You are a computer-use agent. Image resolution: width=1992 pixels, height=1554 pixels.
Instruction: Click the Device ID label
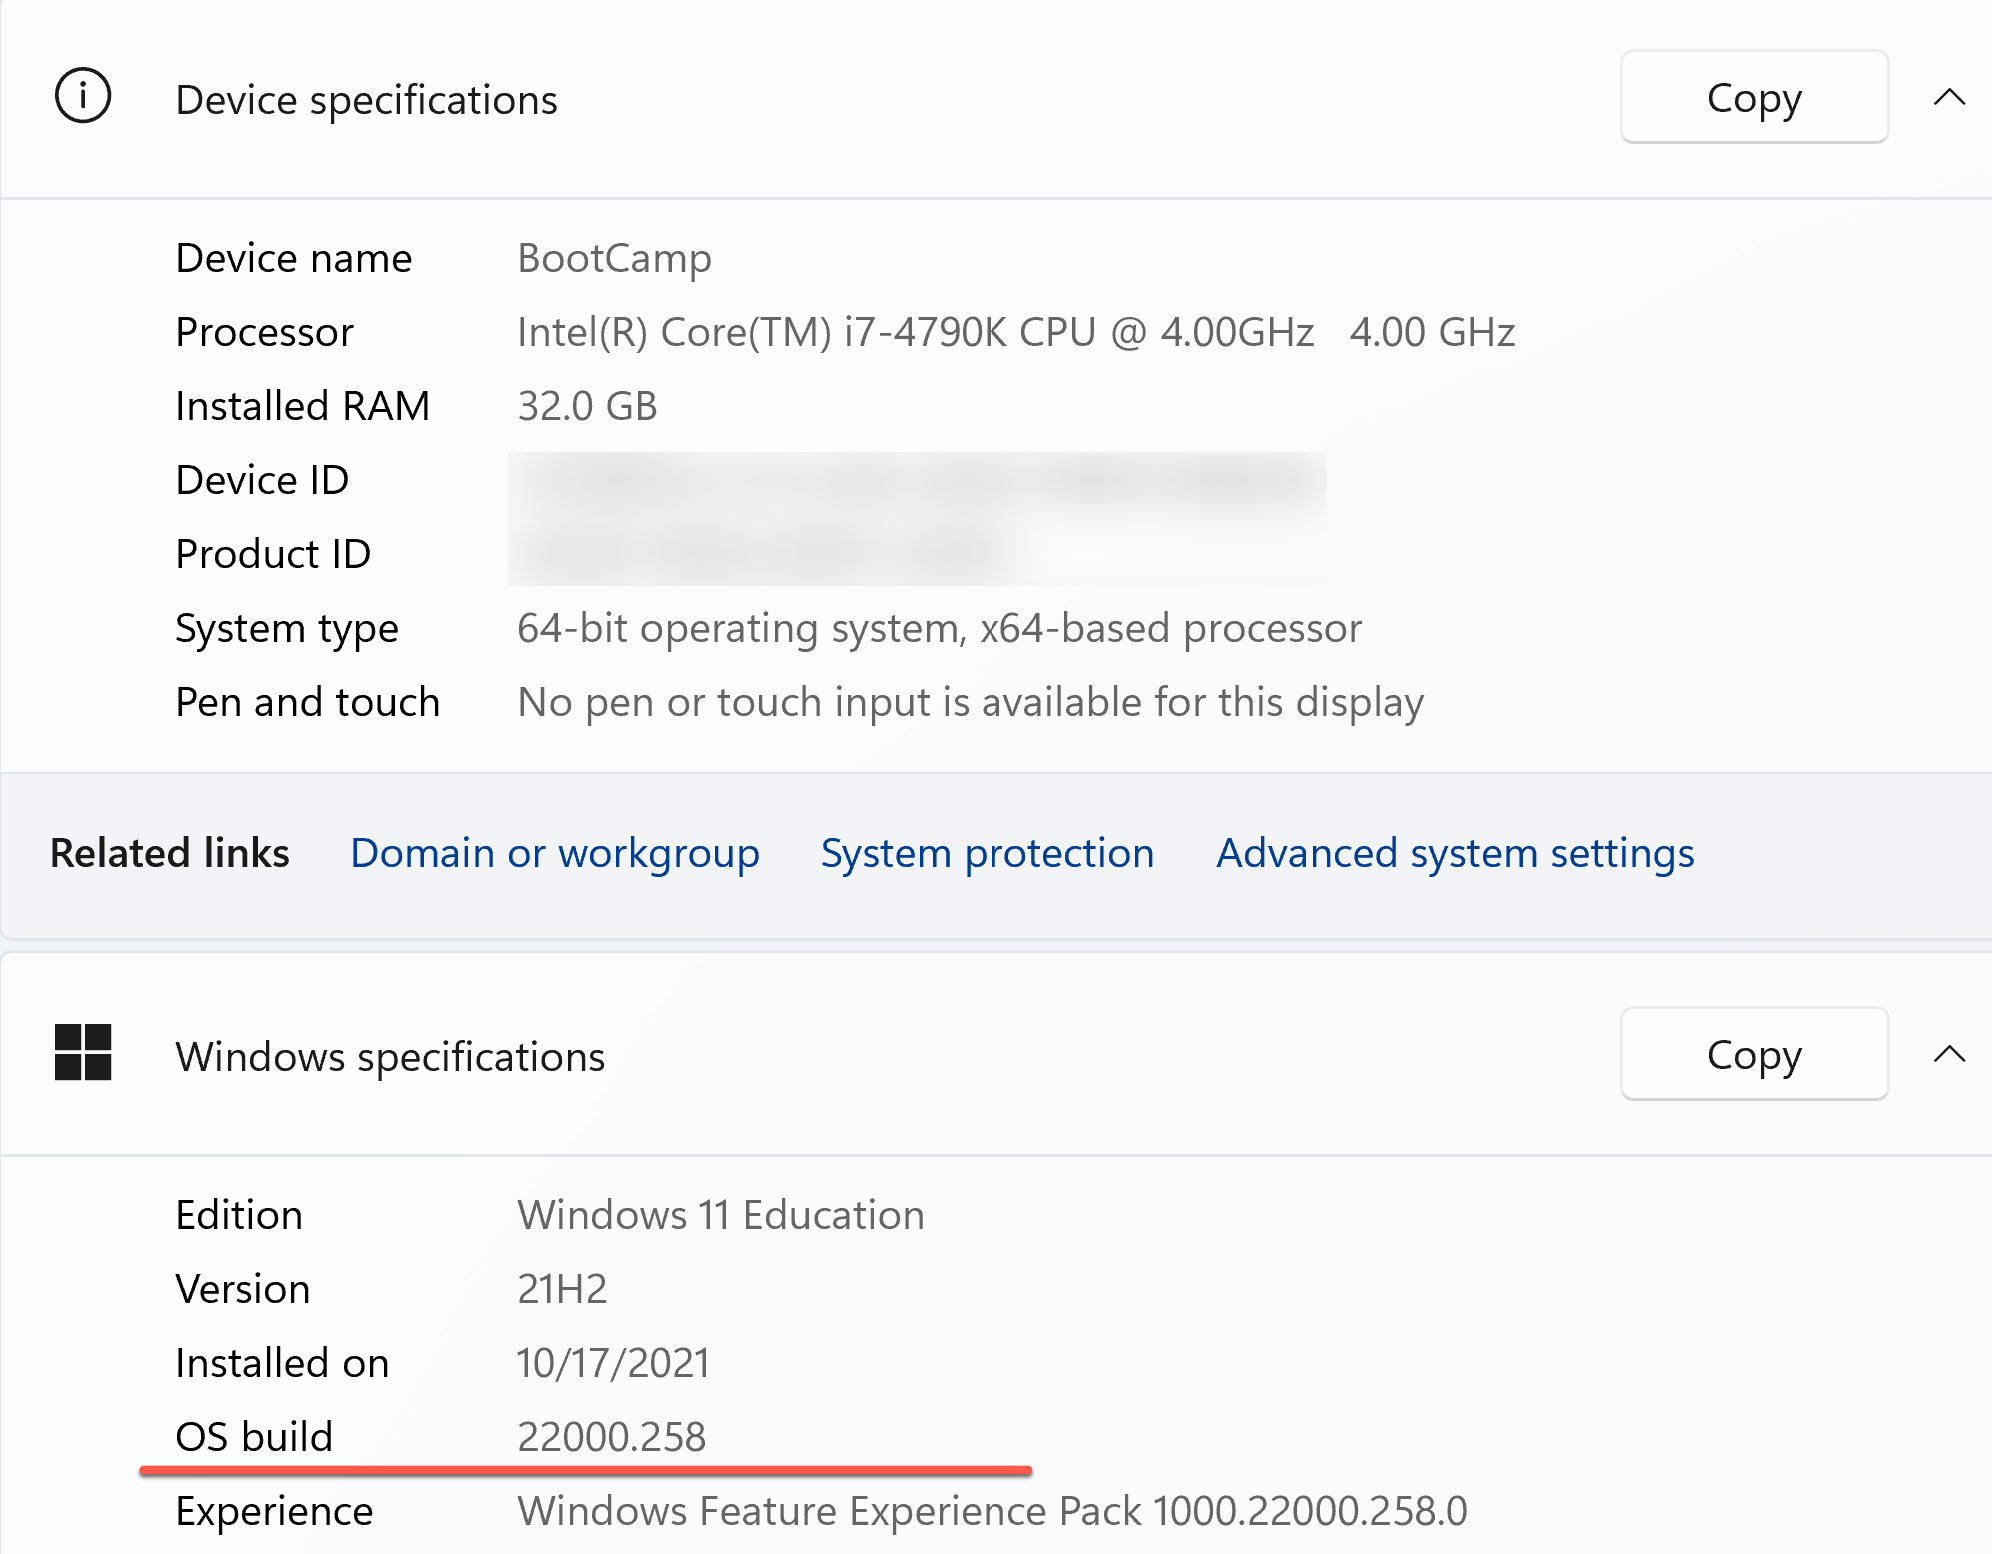[262, 480]
